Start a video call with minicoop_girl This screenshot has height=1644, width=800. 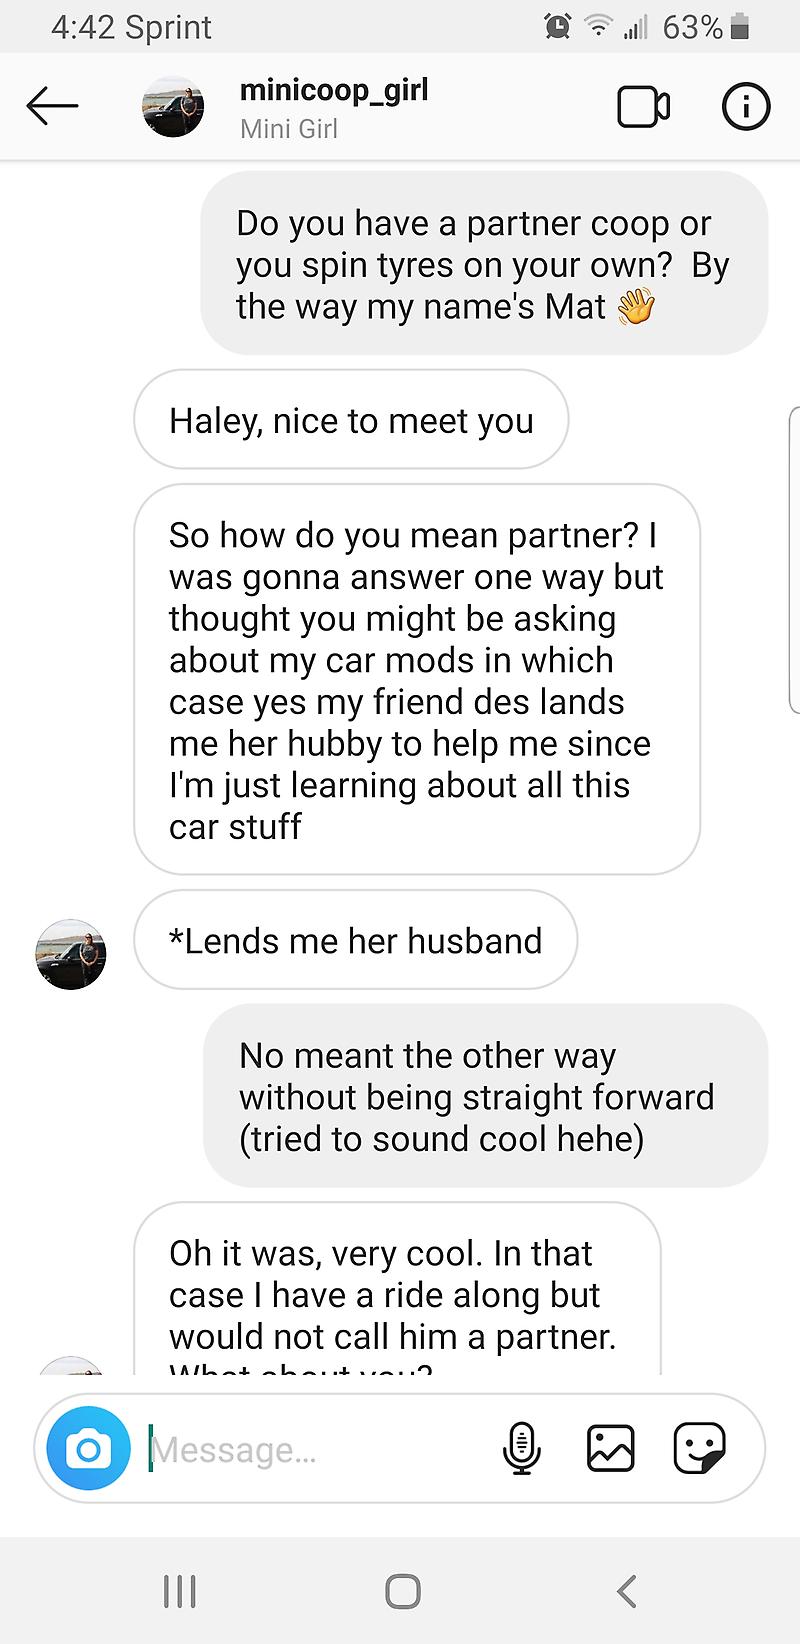click(x=643, y=107)
